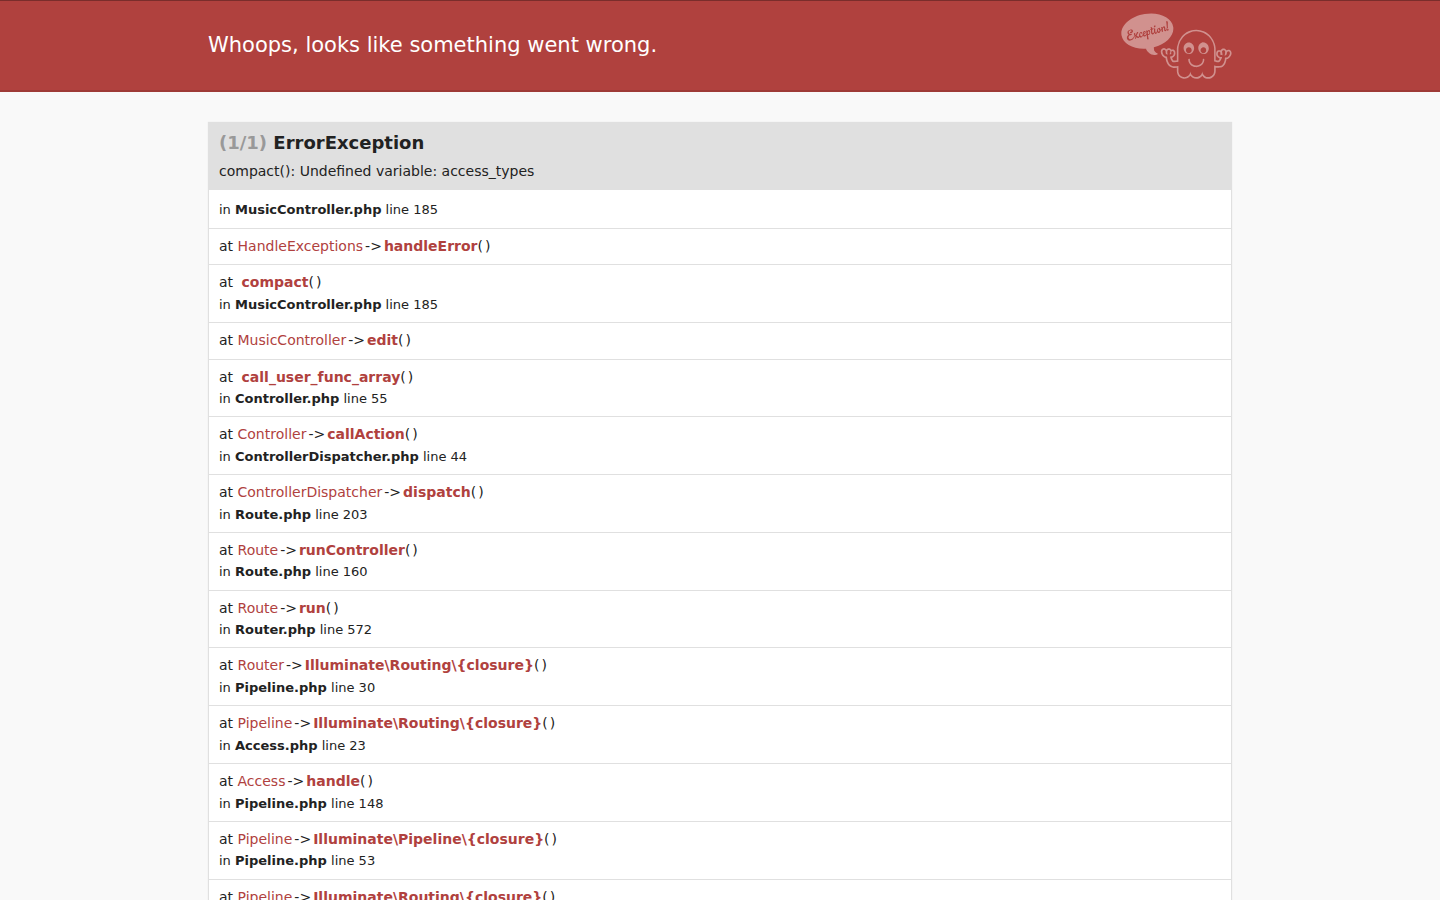Image resolution: width=1440 pixels, height=900 pixels.
Task: Open the Router class link
Action: [x=261, y=665]
